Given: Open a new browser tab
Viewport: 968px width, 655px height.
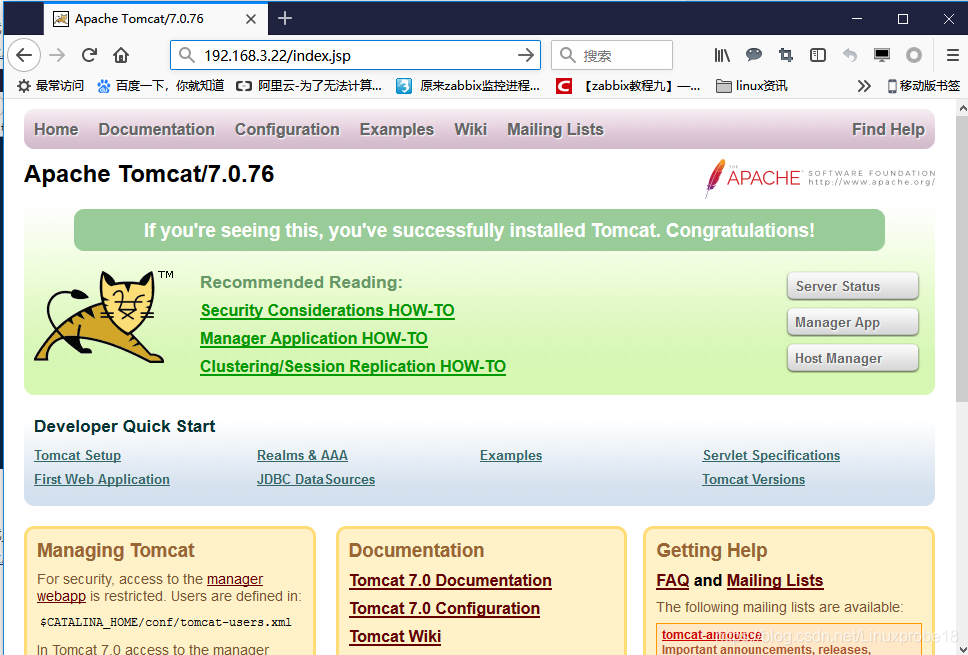Looking at the screenshot, I should [x=285, y=19].
